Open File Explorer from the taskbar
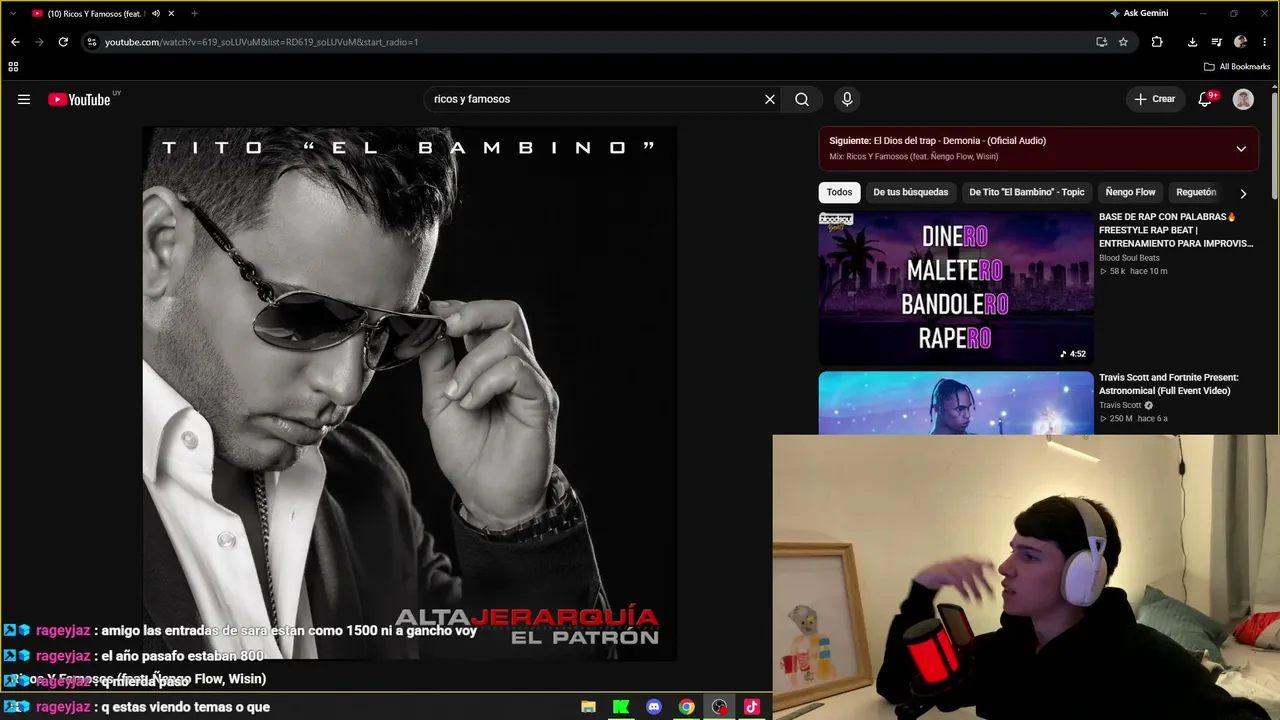This screenshot has height=720, width=1280. (x=589, y=707)
